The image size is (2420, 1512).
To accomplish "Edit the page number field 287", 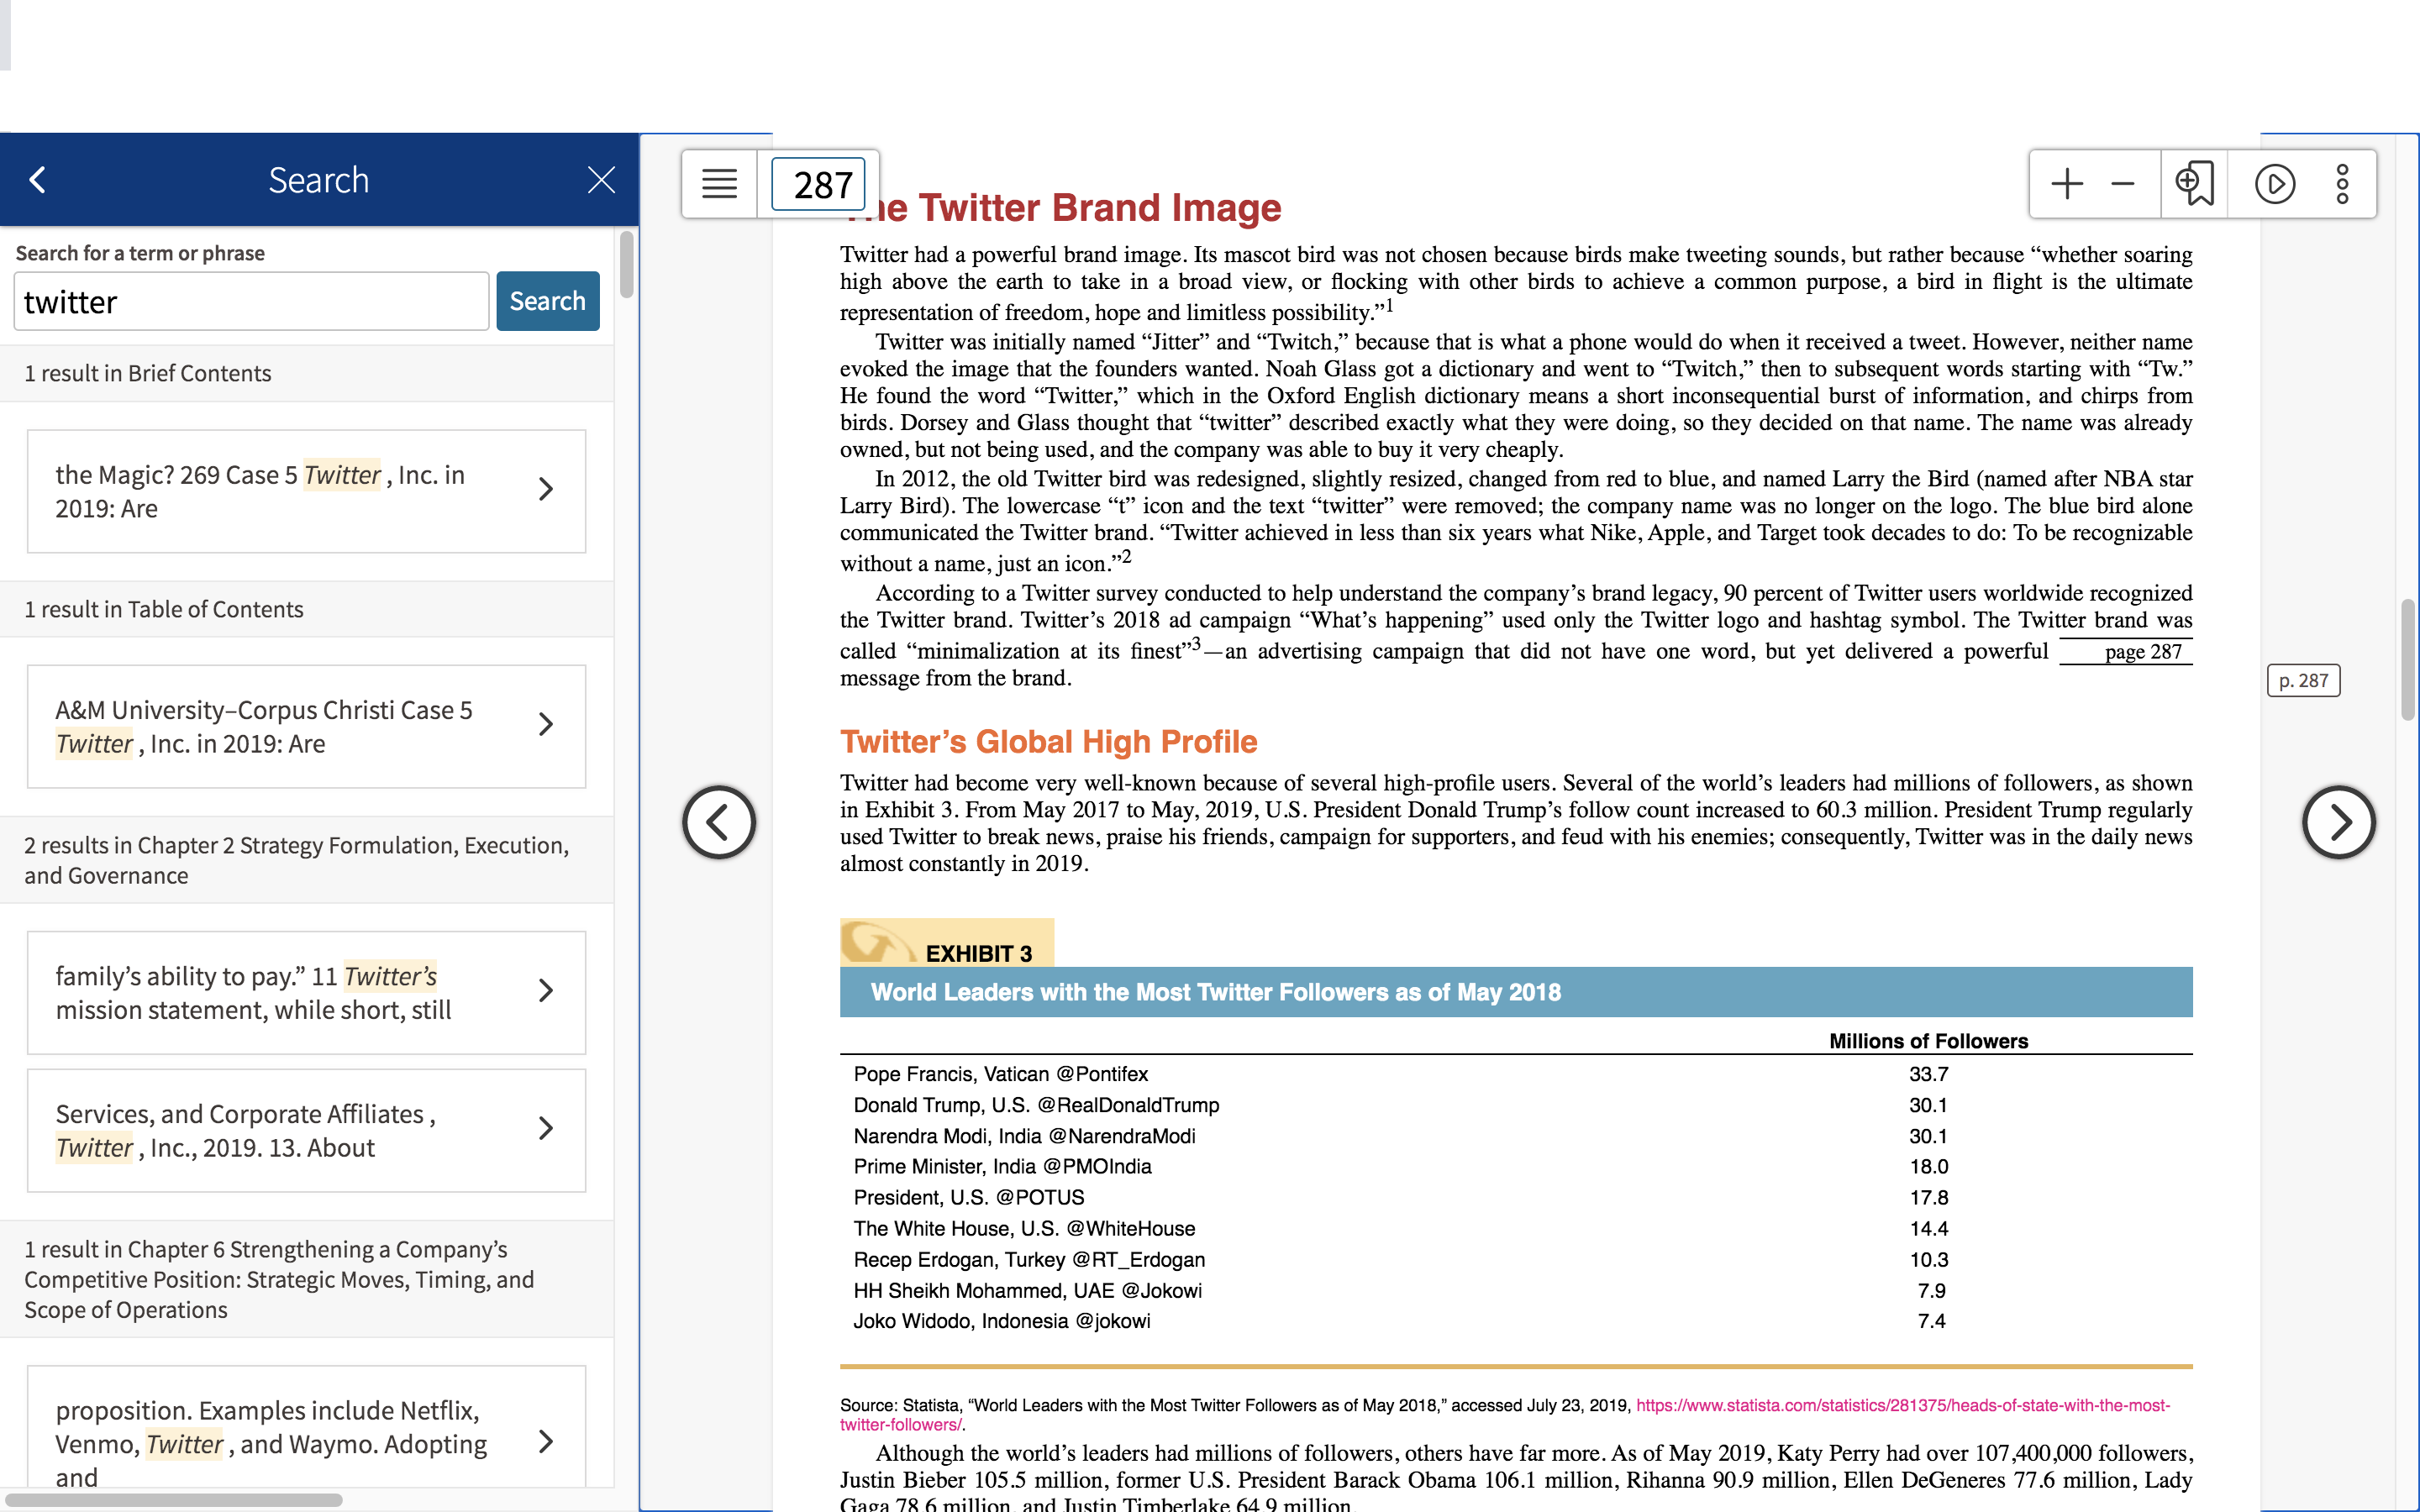I will click(x=818, y=184).
